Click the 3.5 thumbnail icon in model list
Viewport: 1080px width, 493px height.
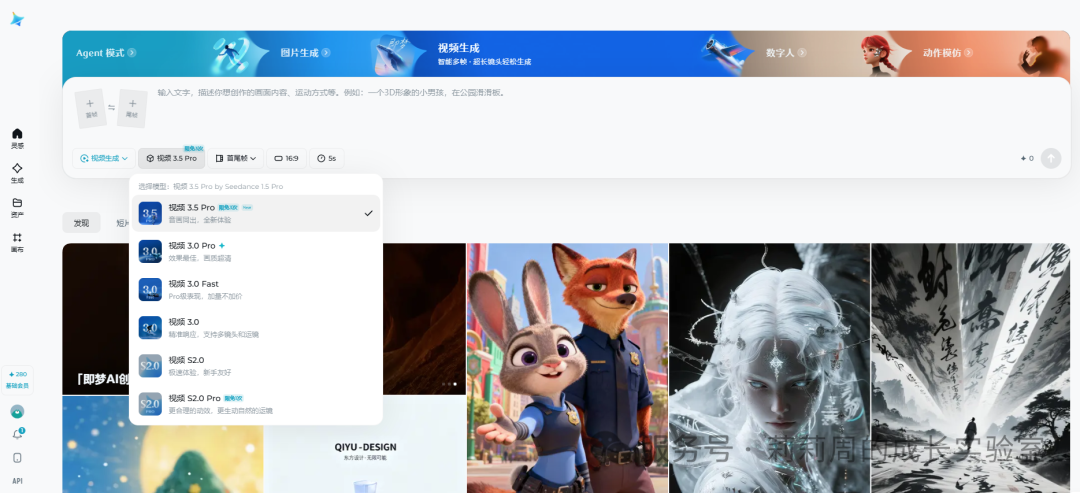(x=150, y=213)
